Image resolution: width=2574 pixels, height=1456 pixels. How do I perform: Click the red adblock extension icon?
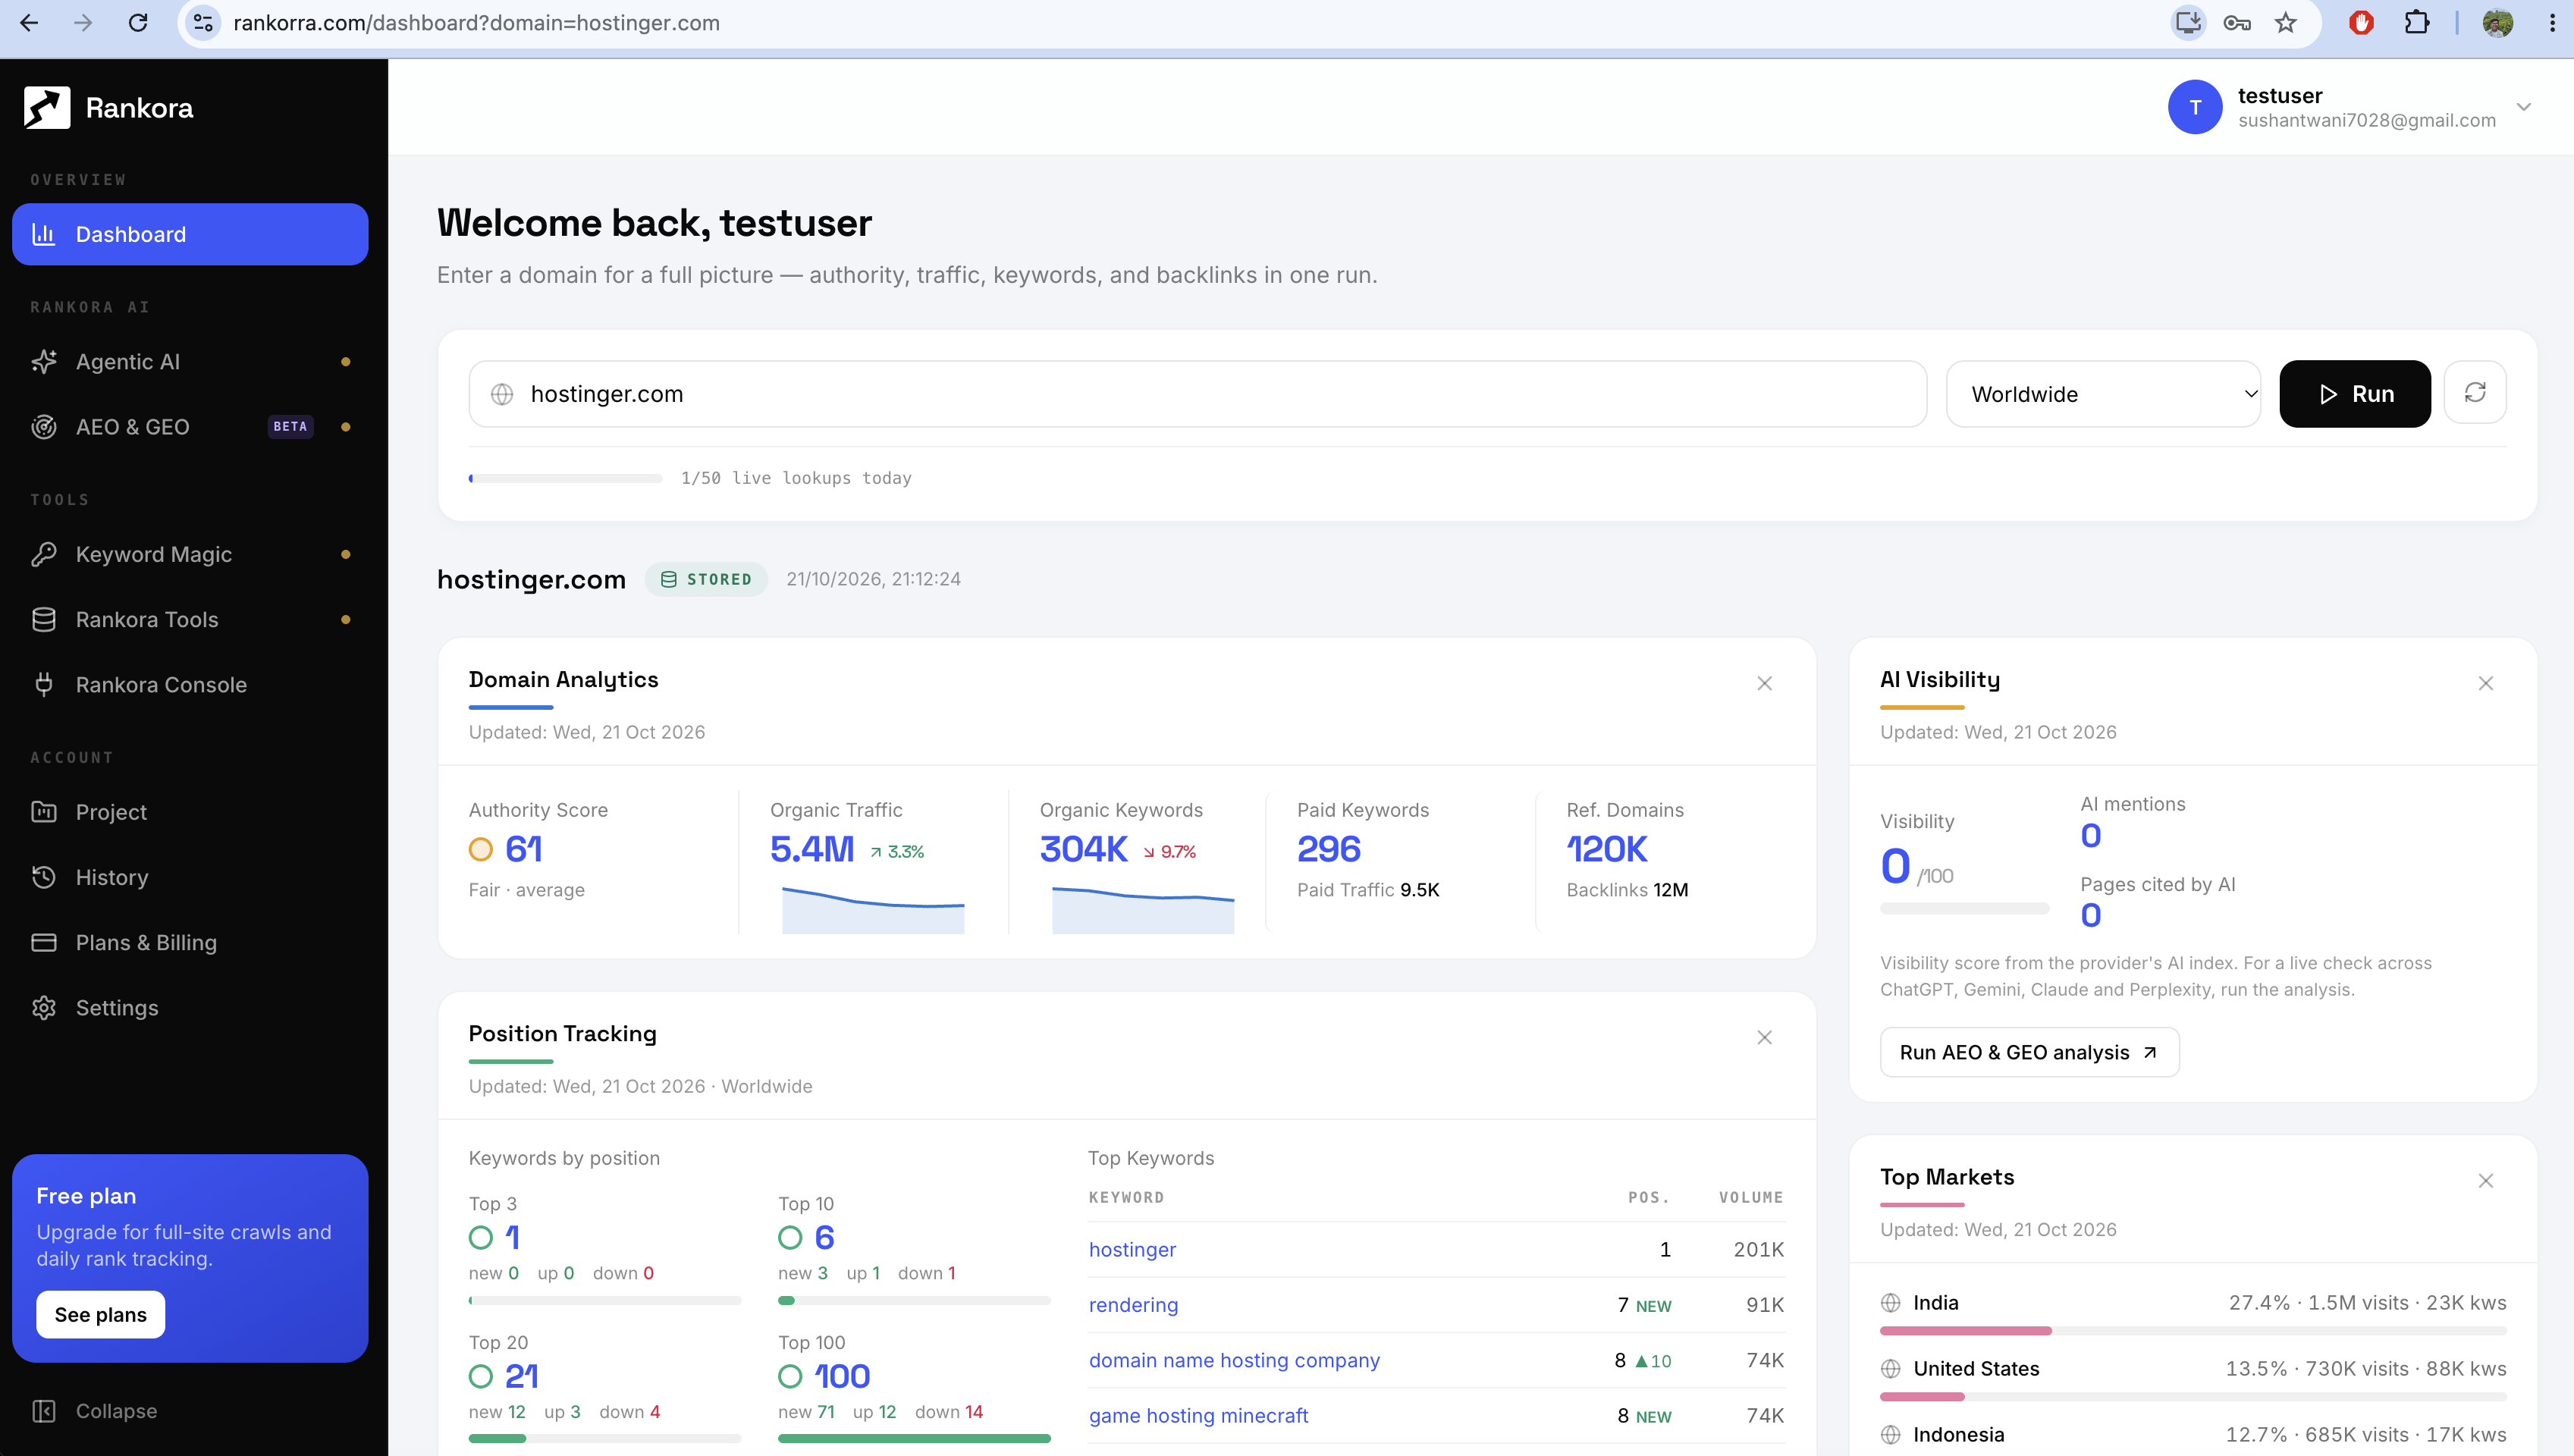tap(2361, 22)
